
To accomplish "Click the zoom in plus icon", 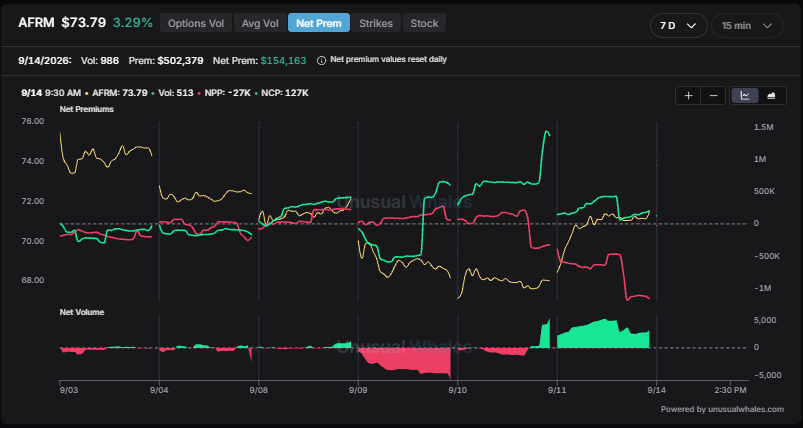I will pyautogui.click(x=688, y=96).
